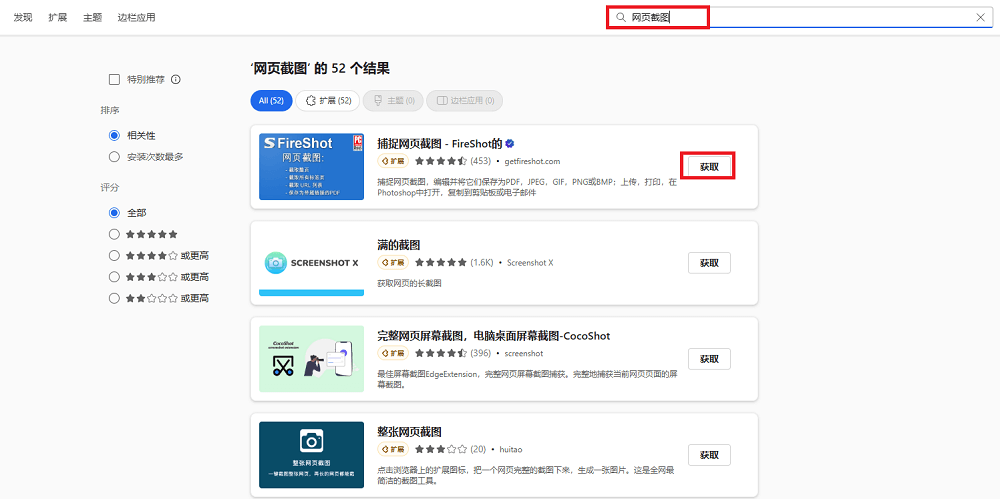Enable the 特别推荐 checkbox
The height and width of the screenshot is (499, 1000).
tap(115, 80)
